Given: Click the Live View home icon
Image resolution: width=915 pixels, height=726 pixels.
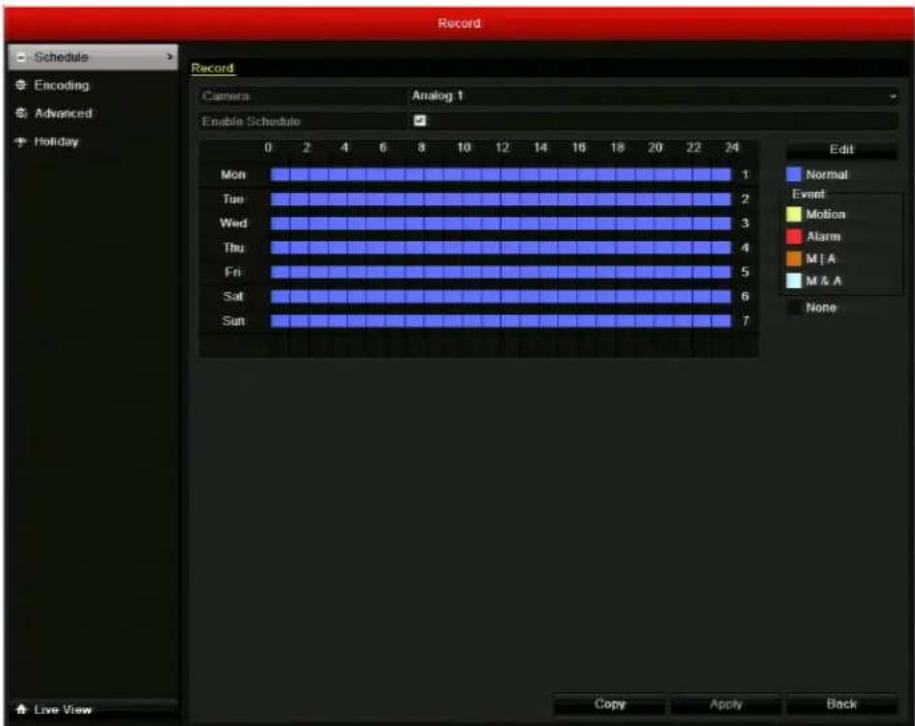Looking at the screenshot, I should click(22, 710).
